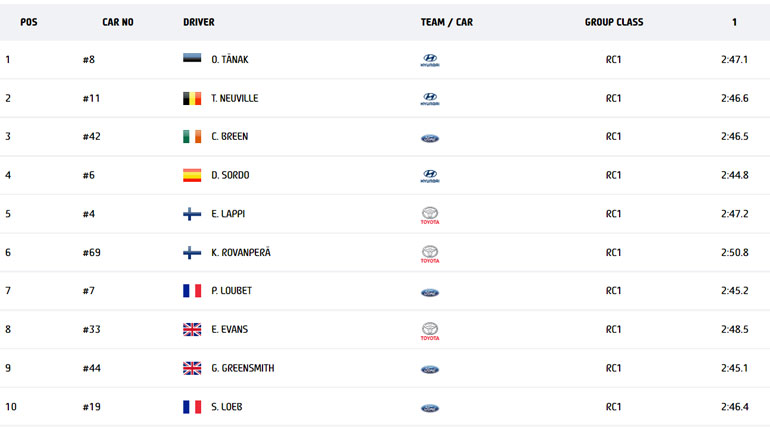
Task: Click the Finnish flag beside K. Rovanperä
Action: 192,252
